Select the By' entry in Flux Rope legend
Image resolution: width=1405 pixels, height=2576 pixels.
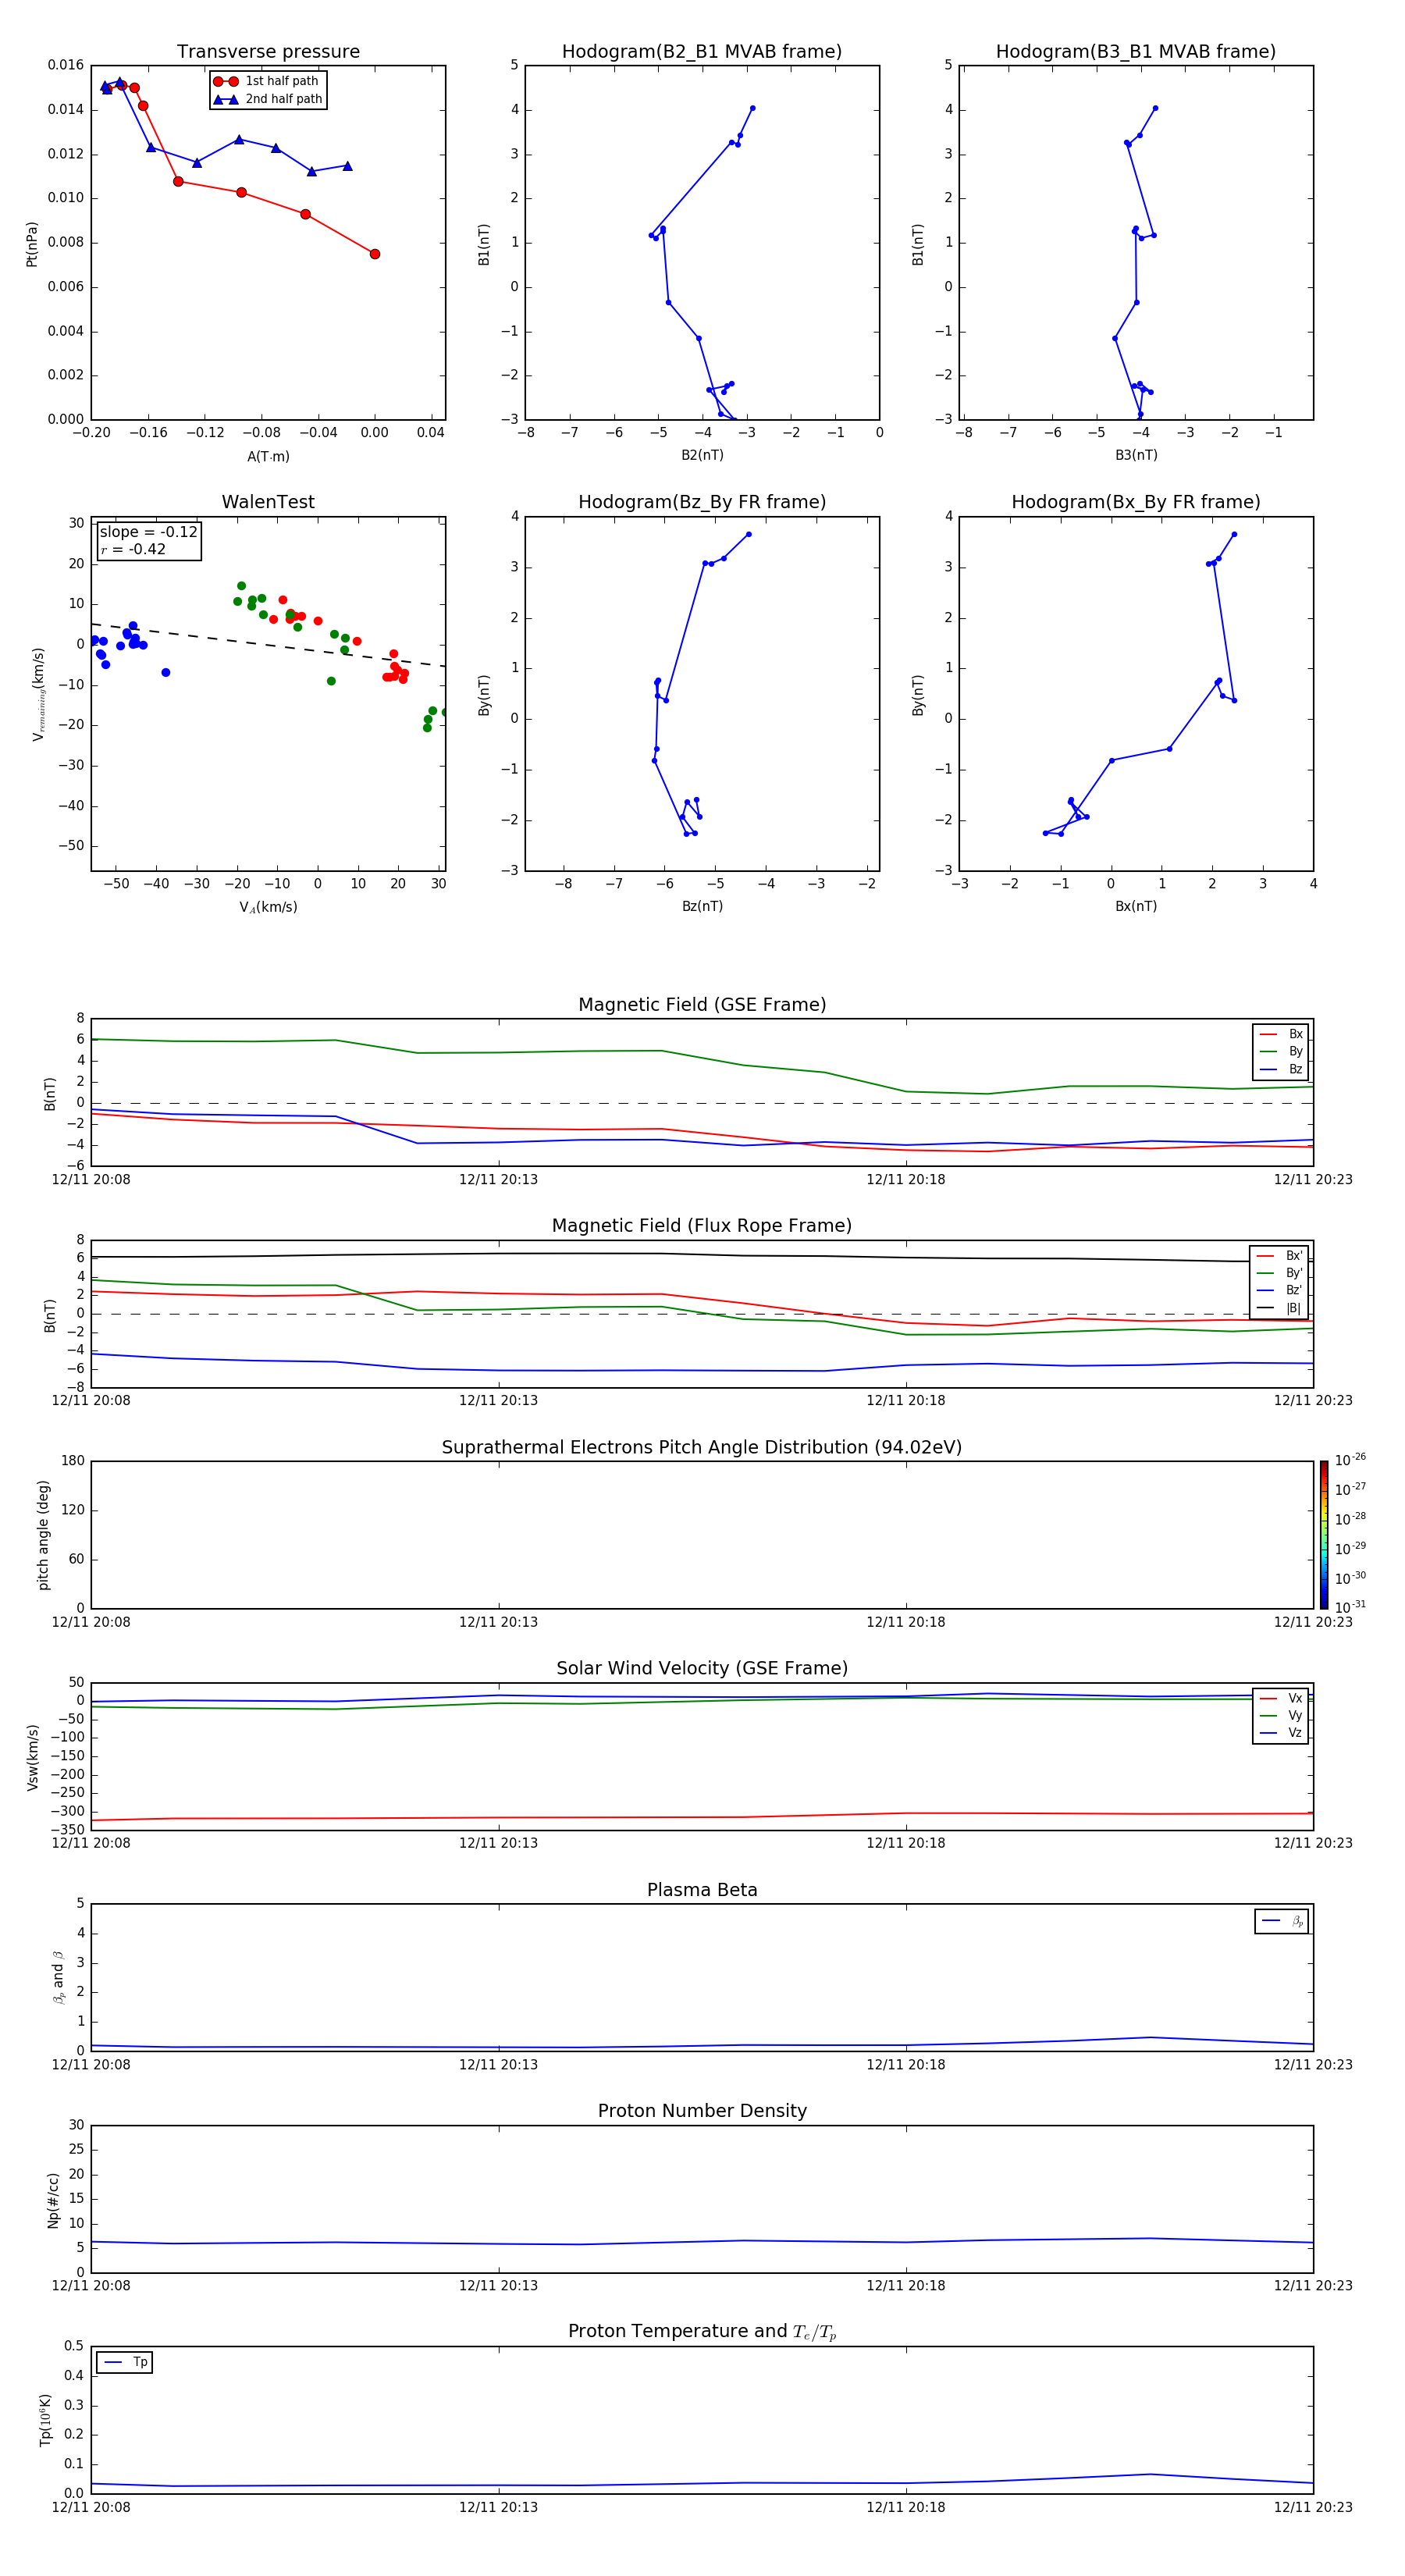point(1279,1273)
